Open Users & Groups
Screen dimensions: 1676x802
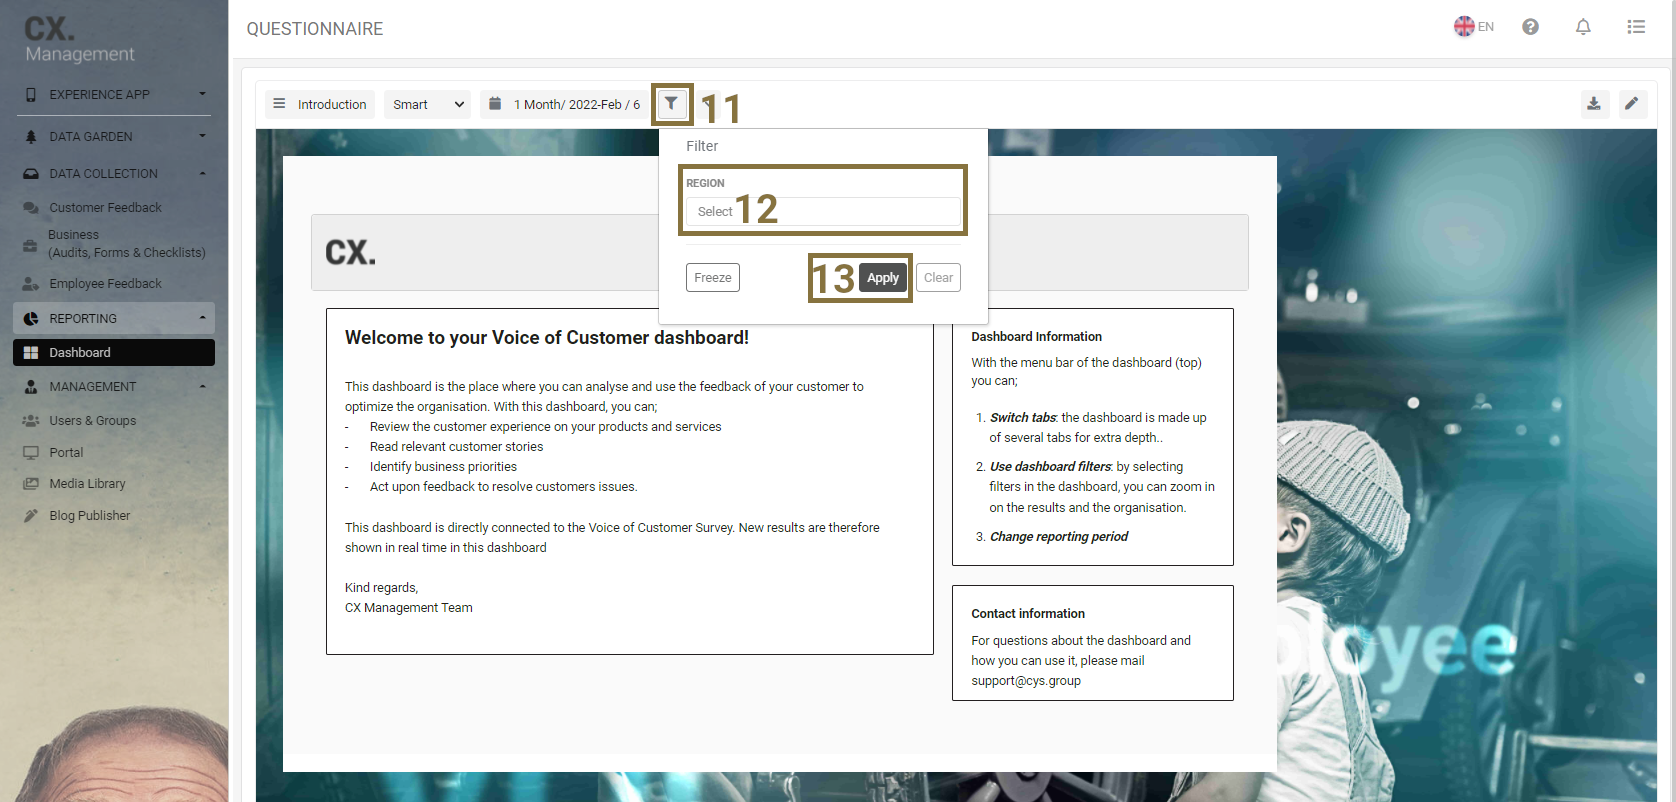92,420
